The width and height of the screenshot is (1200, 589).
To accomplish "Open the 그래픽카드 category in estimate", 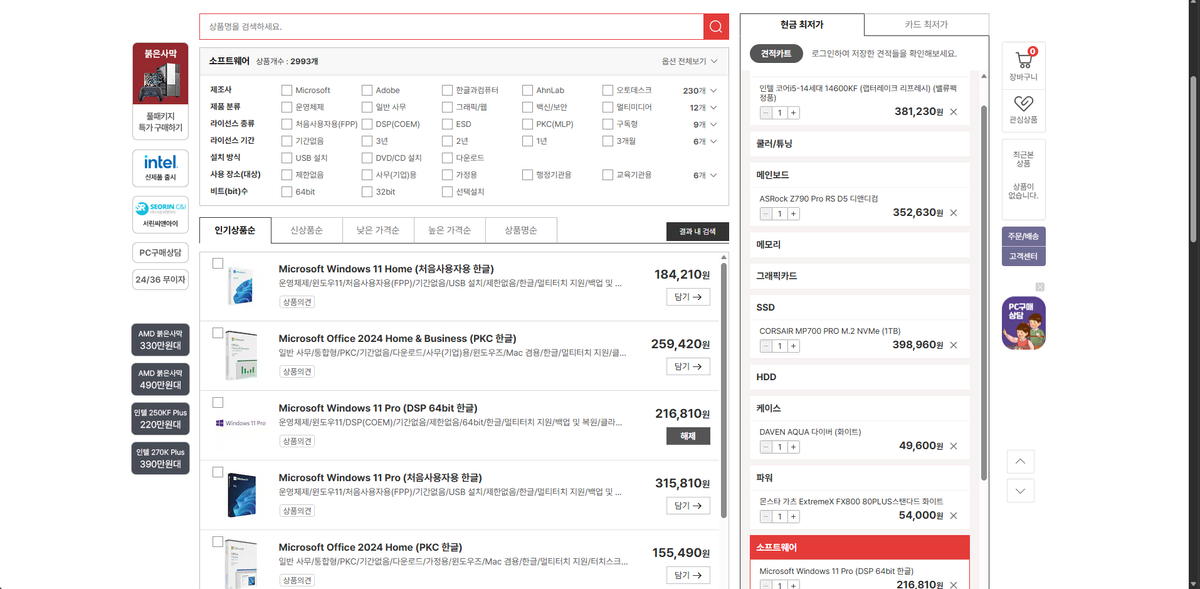I will click(x=860, y=275).
